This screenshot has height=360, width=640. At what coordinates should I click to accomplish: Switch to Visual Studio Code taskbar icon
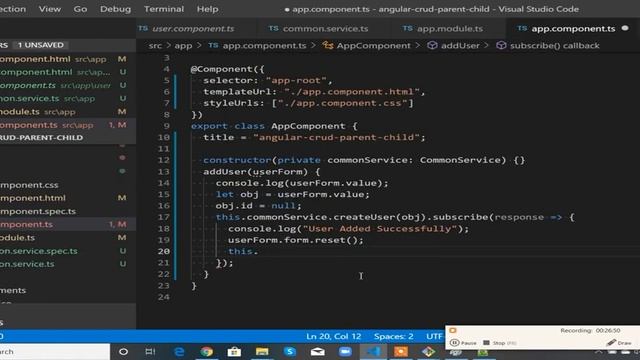tap(373, 351)
